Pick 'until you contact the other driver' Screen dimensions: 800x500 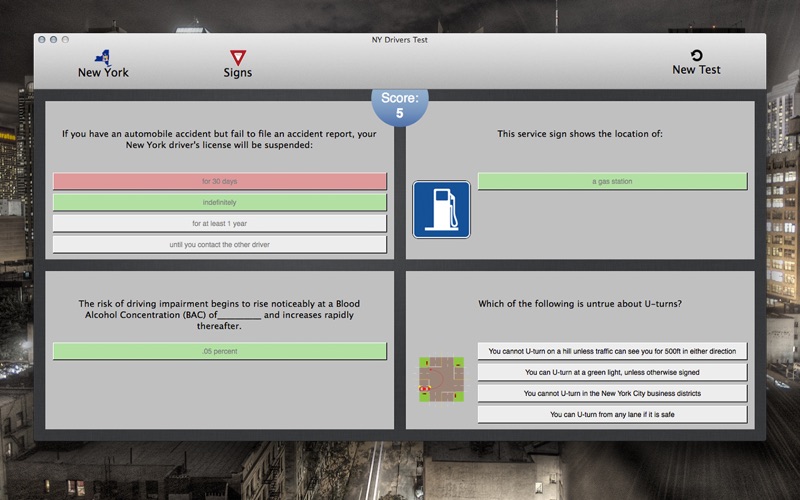(x=219, y=244)
